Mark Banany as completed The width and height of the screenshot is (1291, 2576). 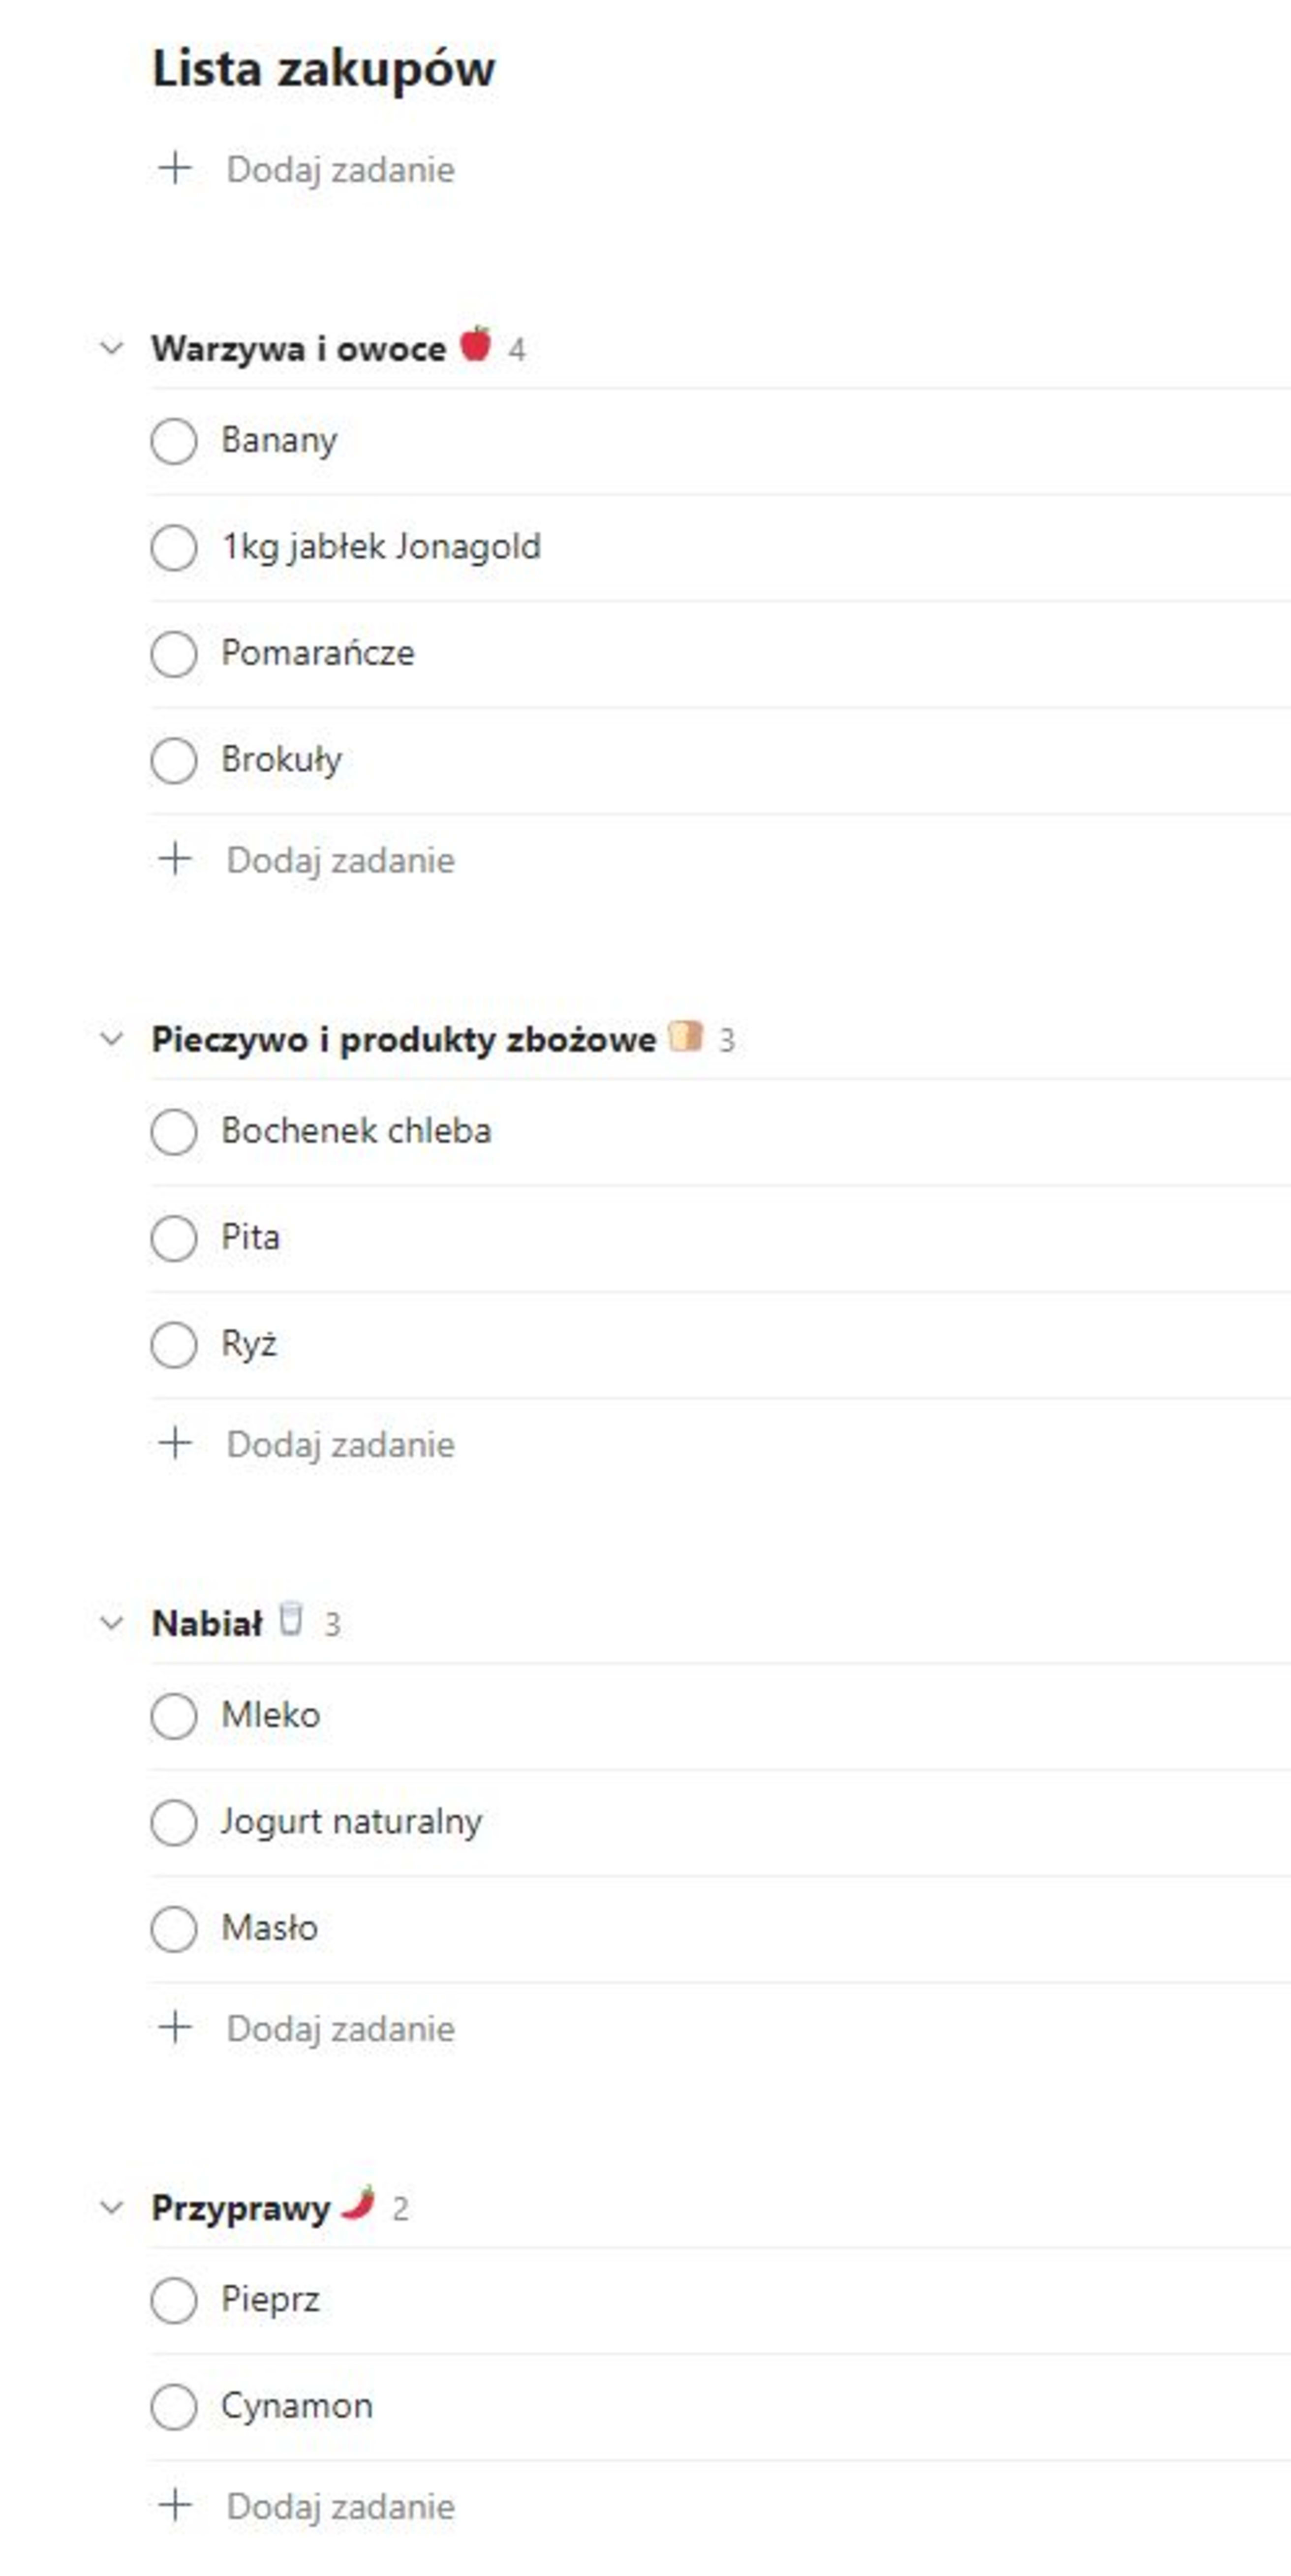[x=174, y=441]
